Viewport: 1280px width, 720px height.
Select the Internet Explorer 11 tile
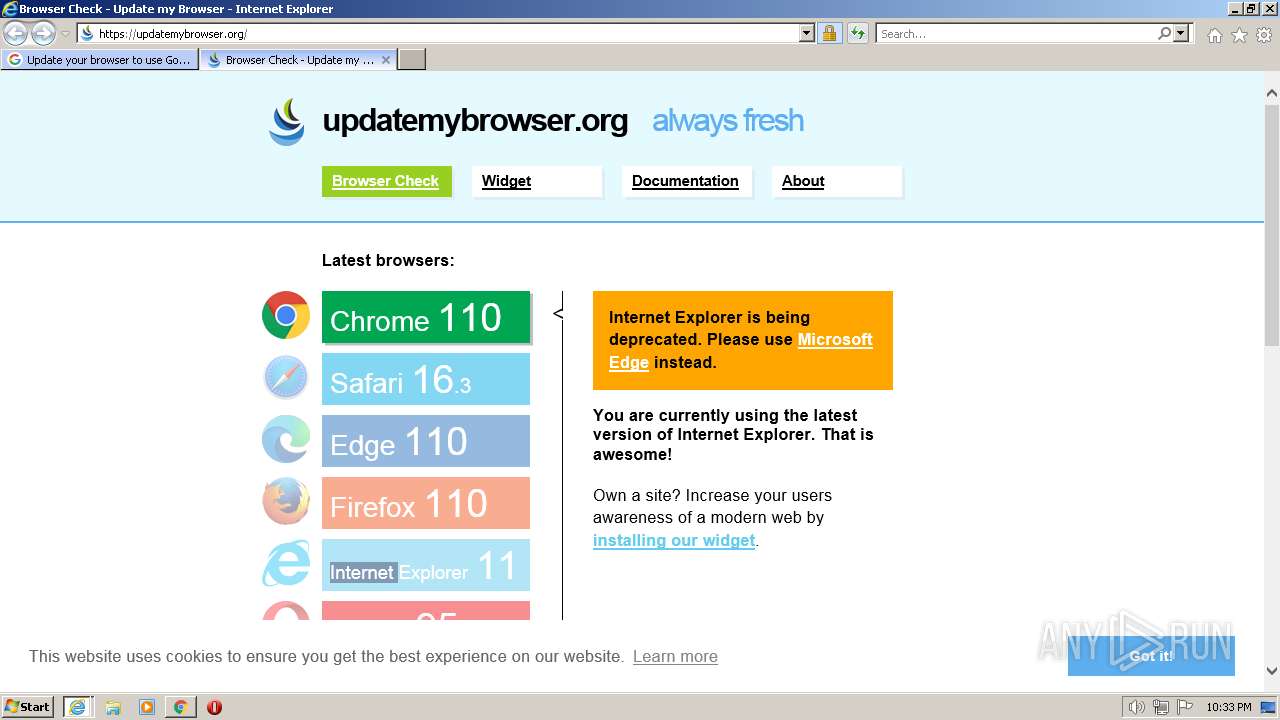[x=426, y=565]
